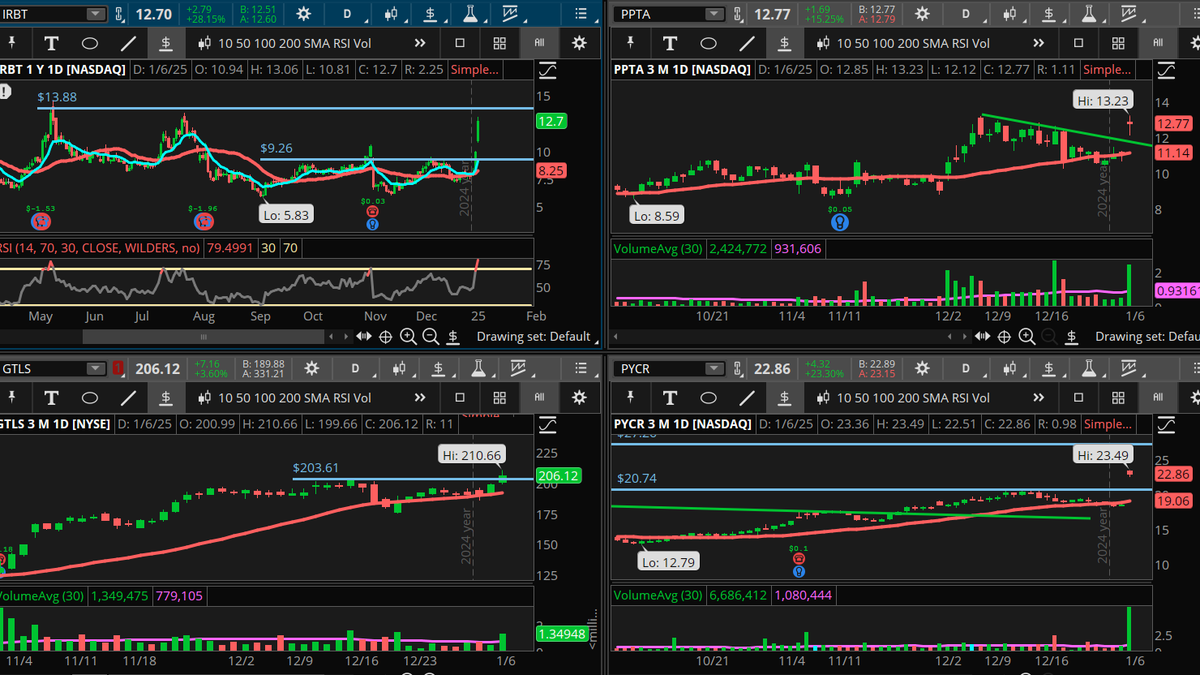
Task: Toggle the pin drawing tool in GTLS toolbar
Action: point(14,397)
